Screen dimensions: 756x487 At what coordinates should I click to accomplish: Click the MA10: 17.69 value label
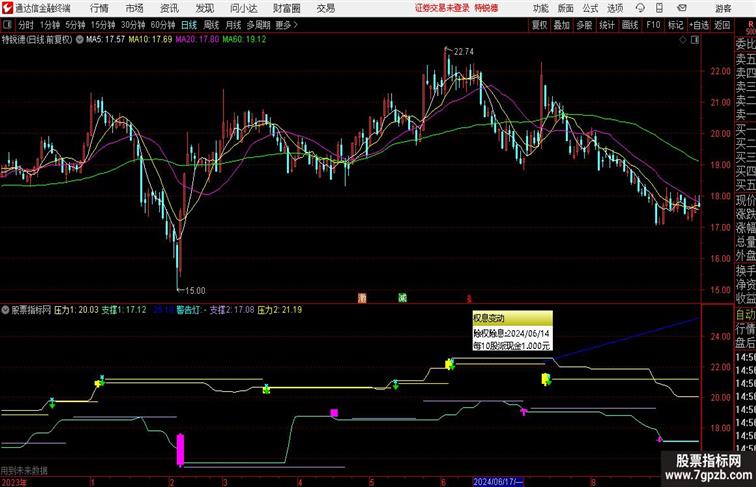[150, 40]
